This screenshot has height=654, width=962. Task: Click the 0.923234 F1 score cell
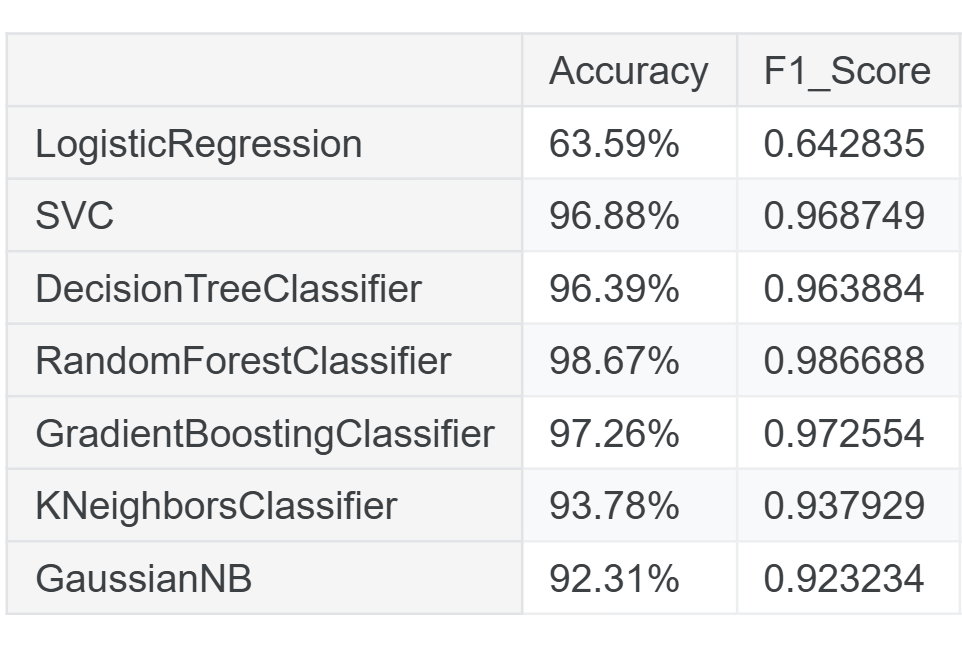coord(849,578)
